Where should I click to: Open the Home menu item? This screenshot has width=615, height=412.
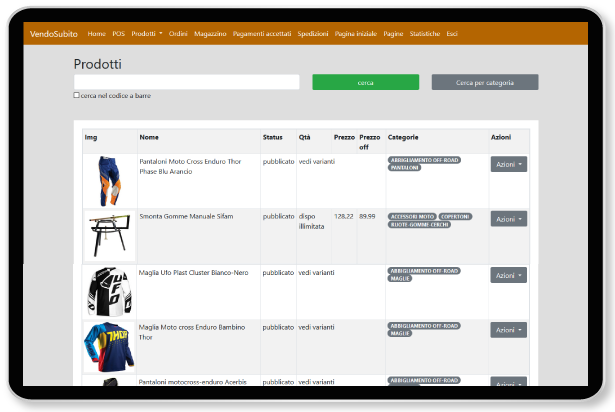coord(96,34)
